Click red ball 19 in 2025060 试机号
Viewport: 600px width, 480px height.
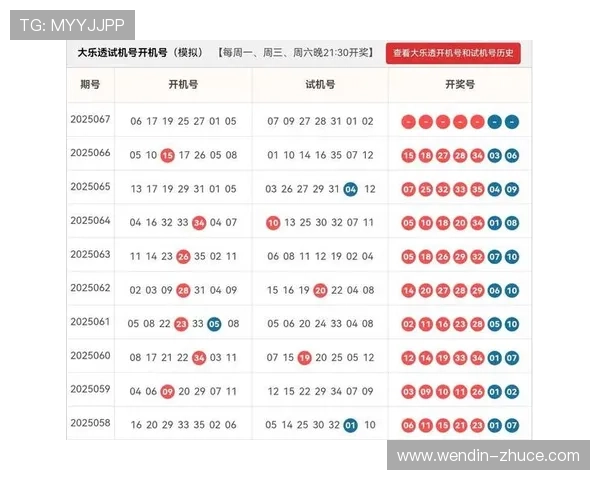tap(305, 358)
